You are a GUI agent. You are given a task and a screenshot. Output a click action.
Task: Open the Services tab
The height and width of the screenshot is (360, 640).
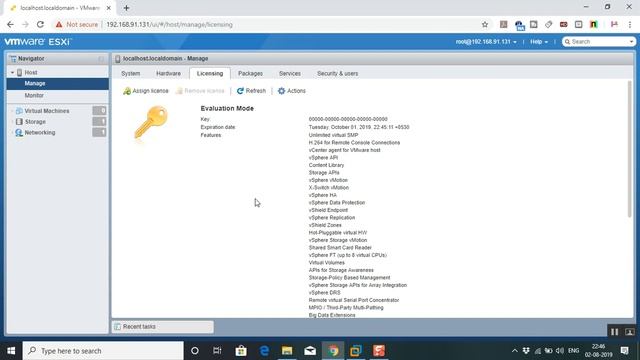[x=290, y=73]
